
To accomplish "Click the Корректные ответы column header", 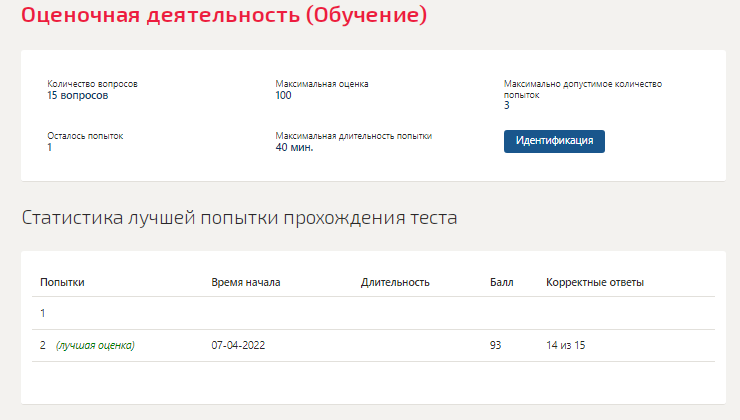I will click(595, 282).
